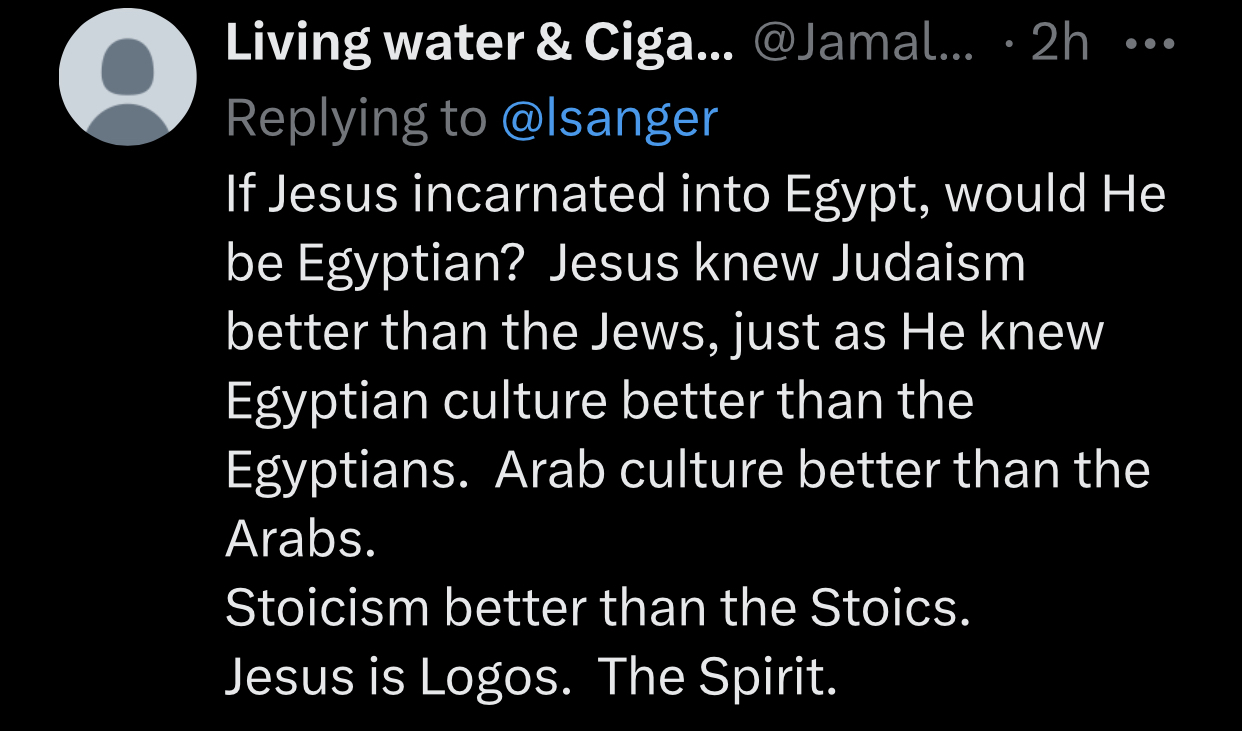1242x731 pixels.
Task: Click the @Jamal... username handle
Action: click(862, 45)
